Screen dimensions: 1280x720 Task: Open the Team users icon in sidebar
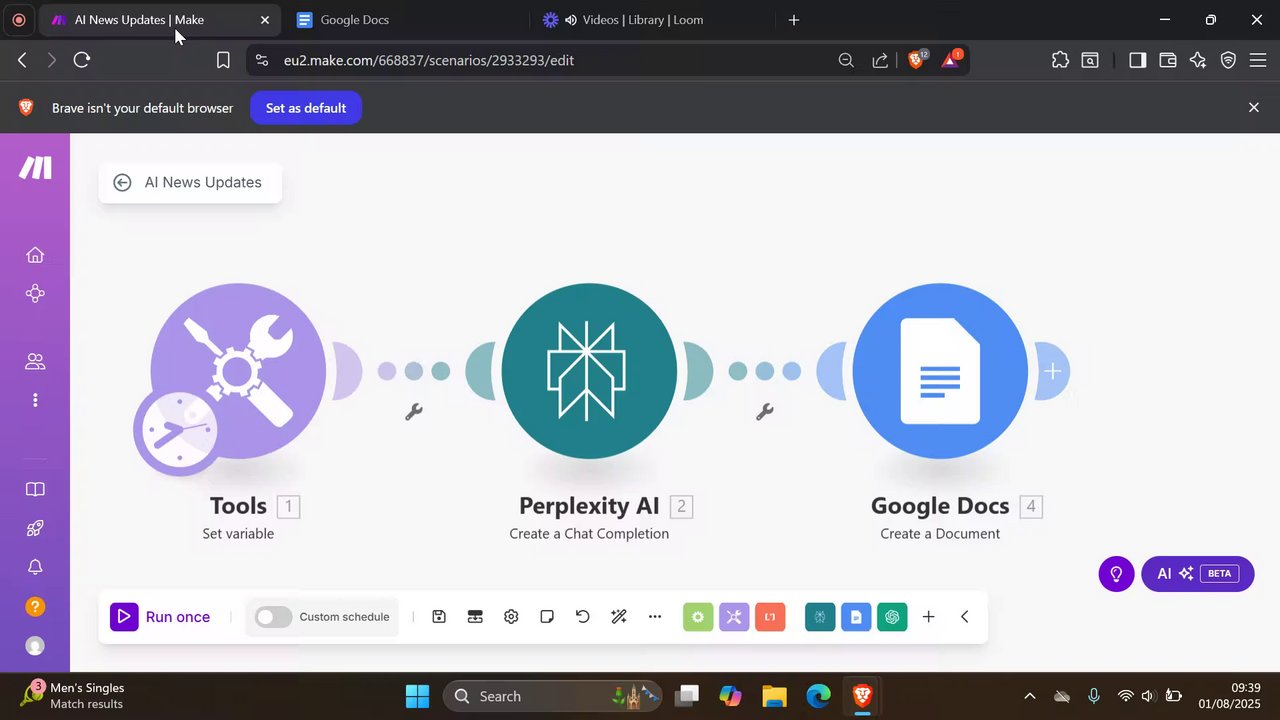[x=35, y=362]
